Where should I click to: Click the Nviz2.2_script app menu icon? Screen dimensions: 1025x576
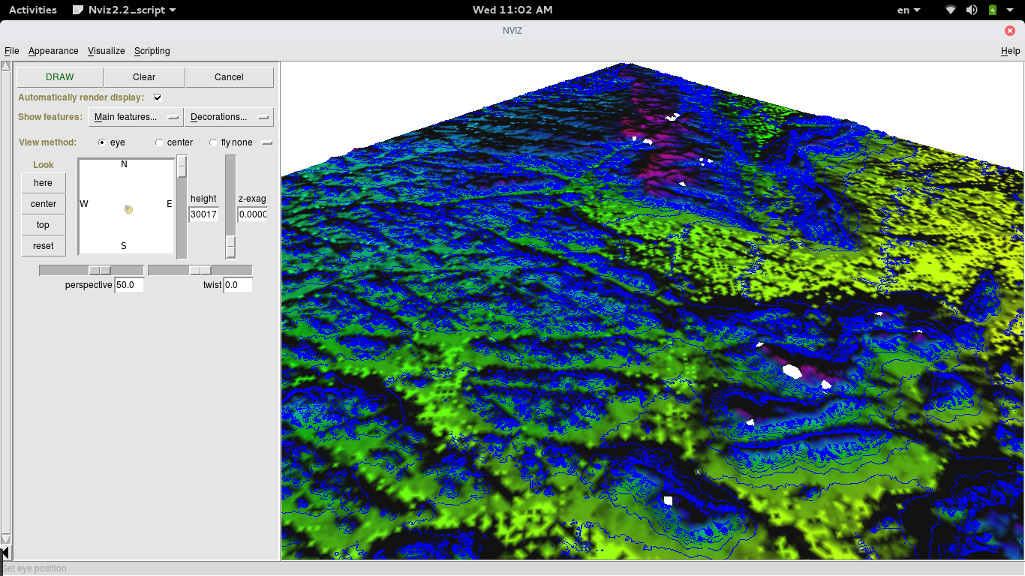78,9
